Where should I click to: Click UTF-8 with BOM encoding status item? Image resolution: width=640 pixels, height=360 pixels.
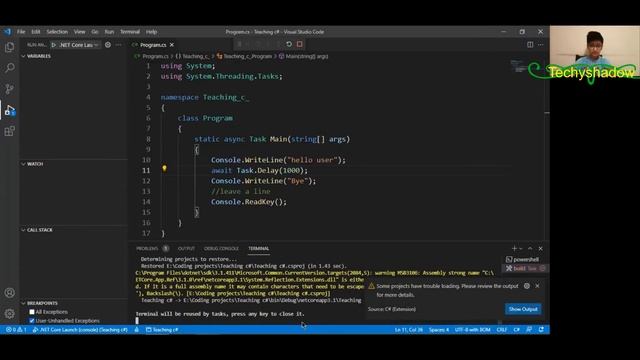click(x=472, y=330)
